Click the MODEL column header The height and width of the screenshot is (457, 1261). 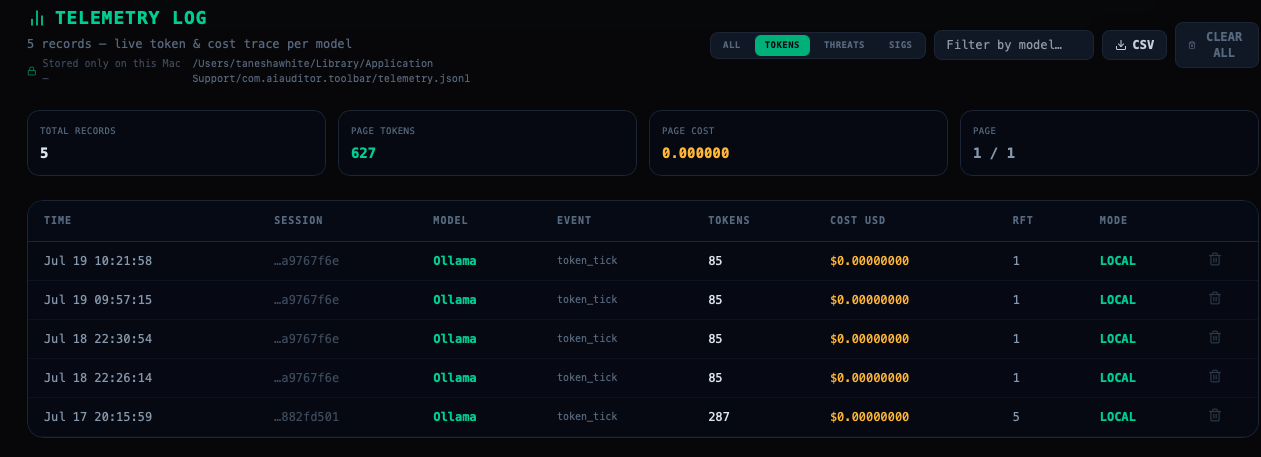[450, 220]
